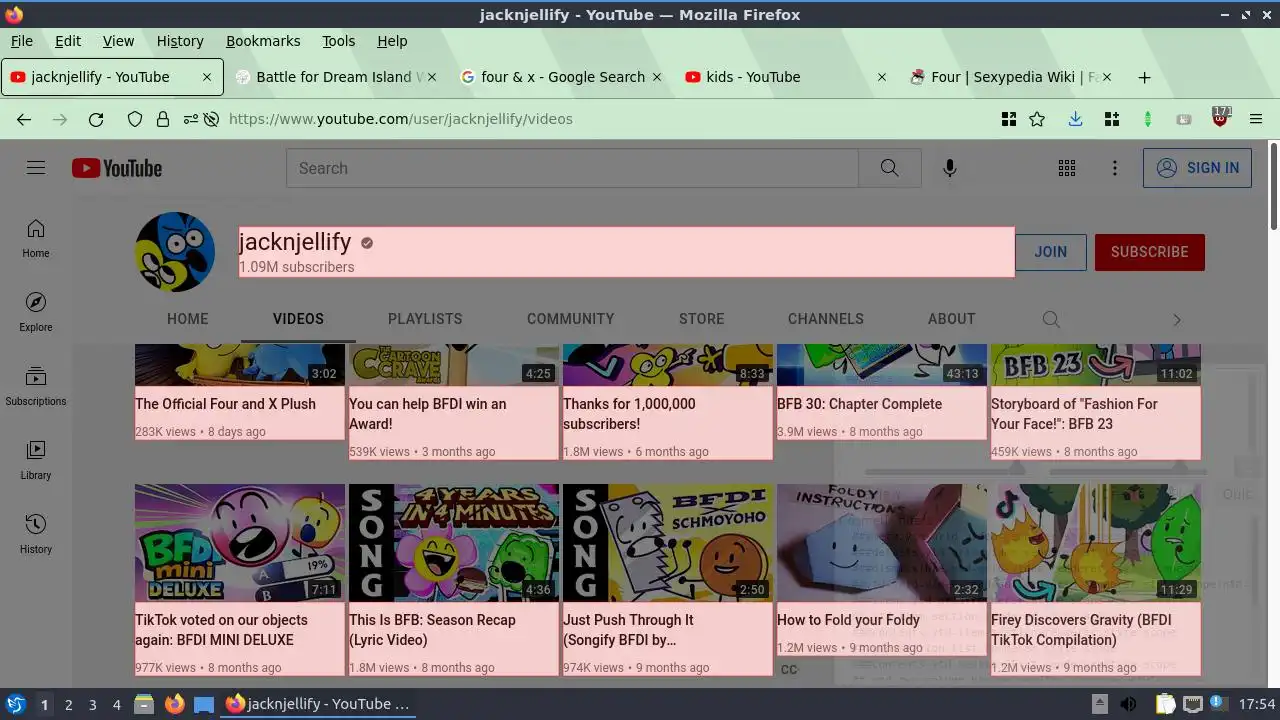Click the page vertical scrollbar
Image resolution: width=1280 pixels, height=720 pixels.
1273,184
